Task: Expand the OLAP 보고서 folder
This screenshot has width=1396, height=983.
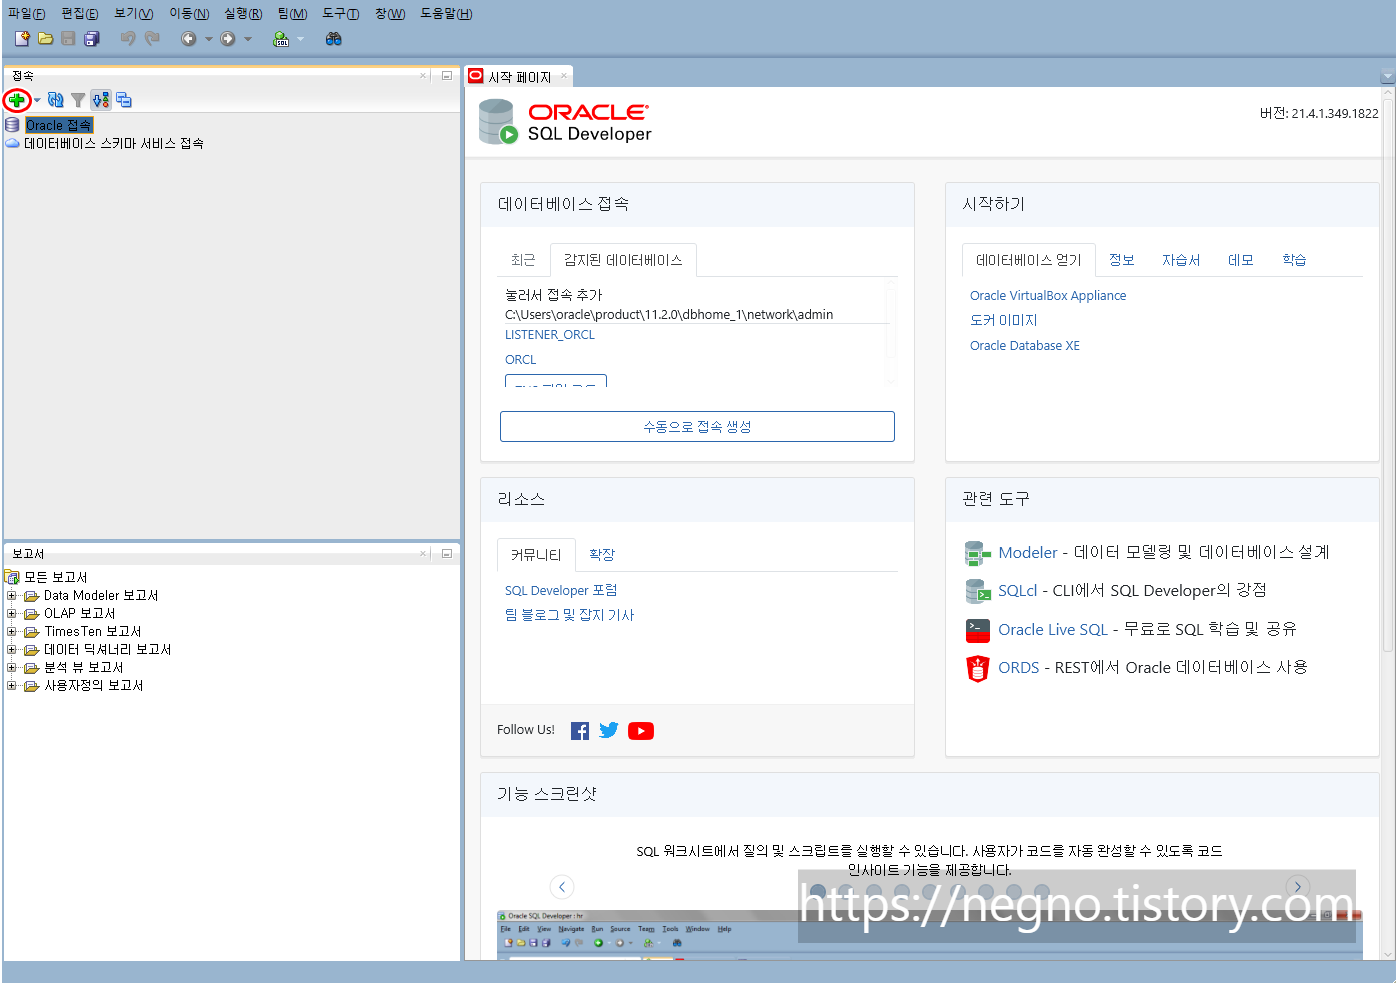Action: pos(12,613)
